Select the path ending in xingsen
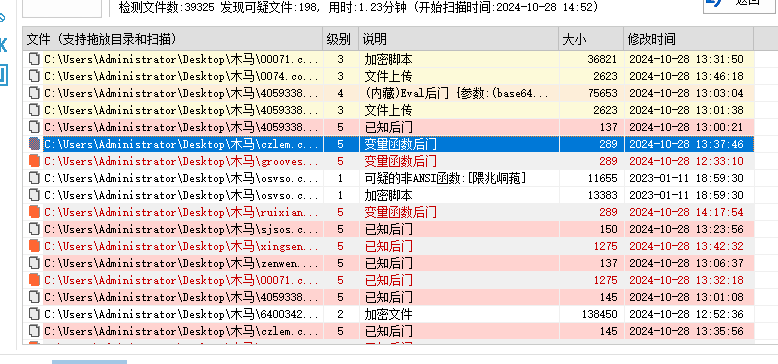Screen dimensions: 778x364 tap(182, 245)
